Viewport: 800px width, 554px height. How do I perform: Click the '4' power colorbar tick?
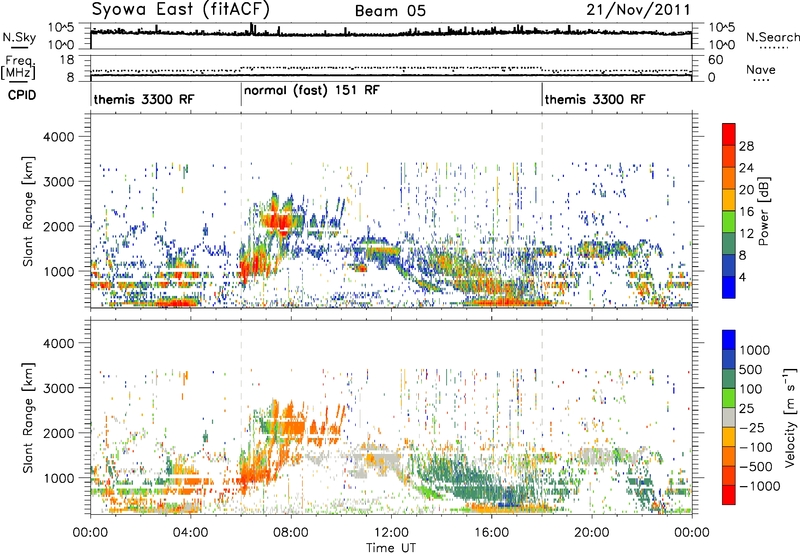tap(742, 277)
